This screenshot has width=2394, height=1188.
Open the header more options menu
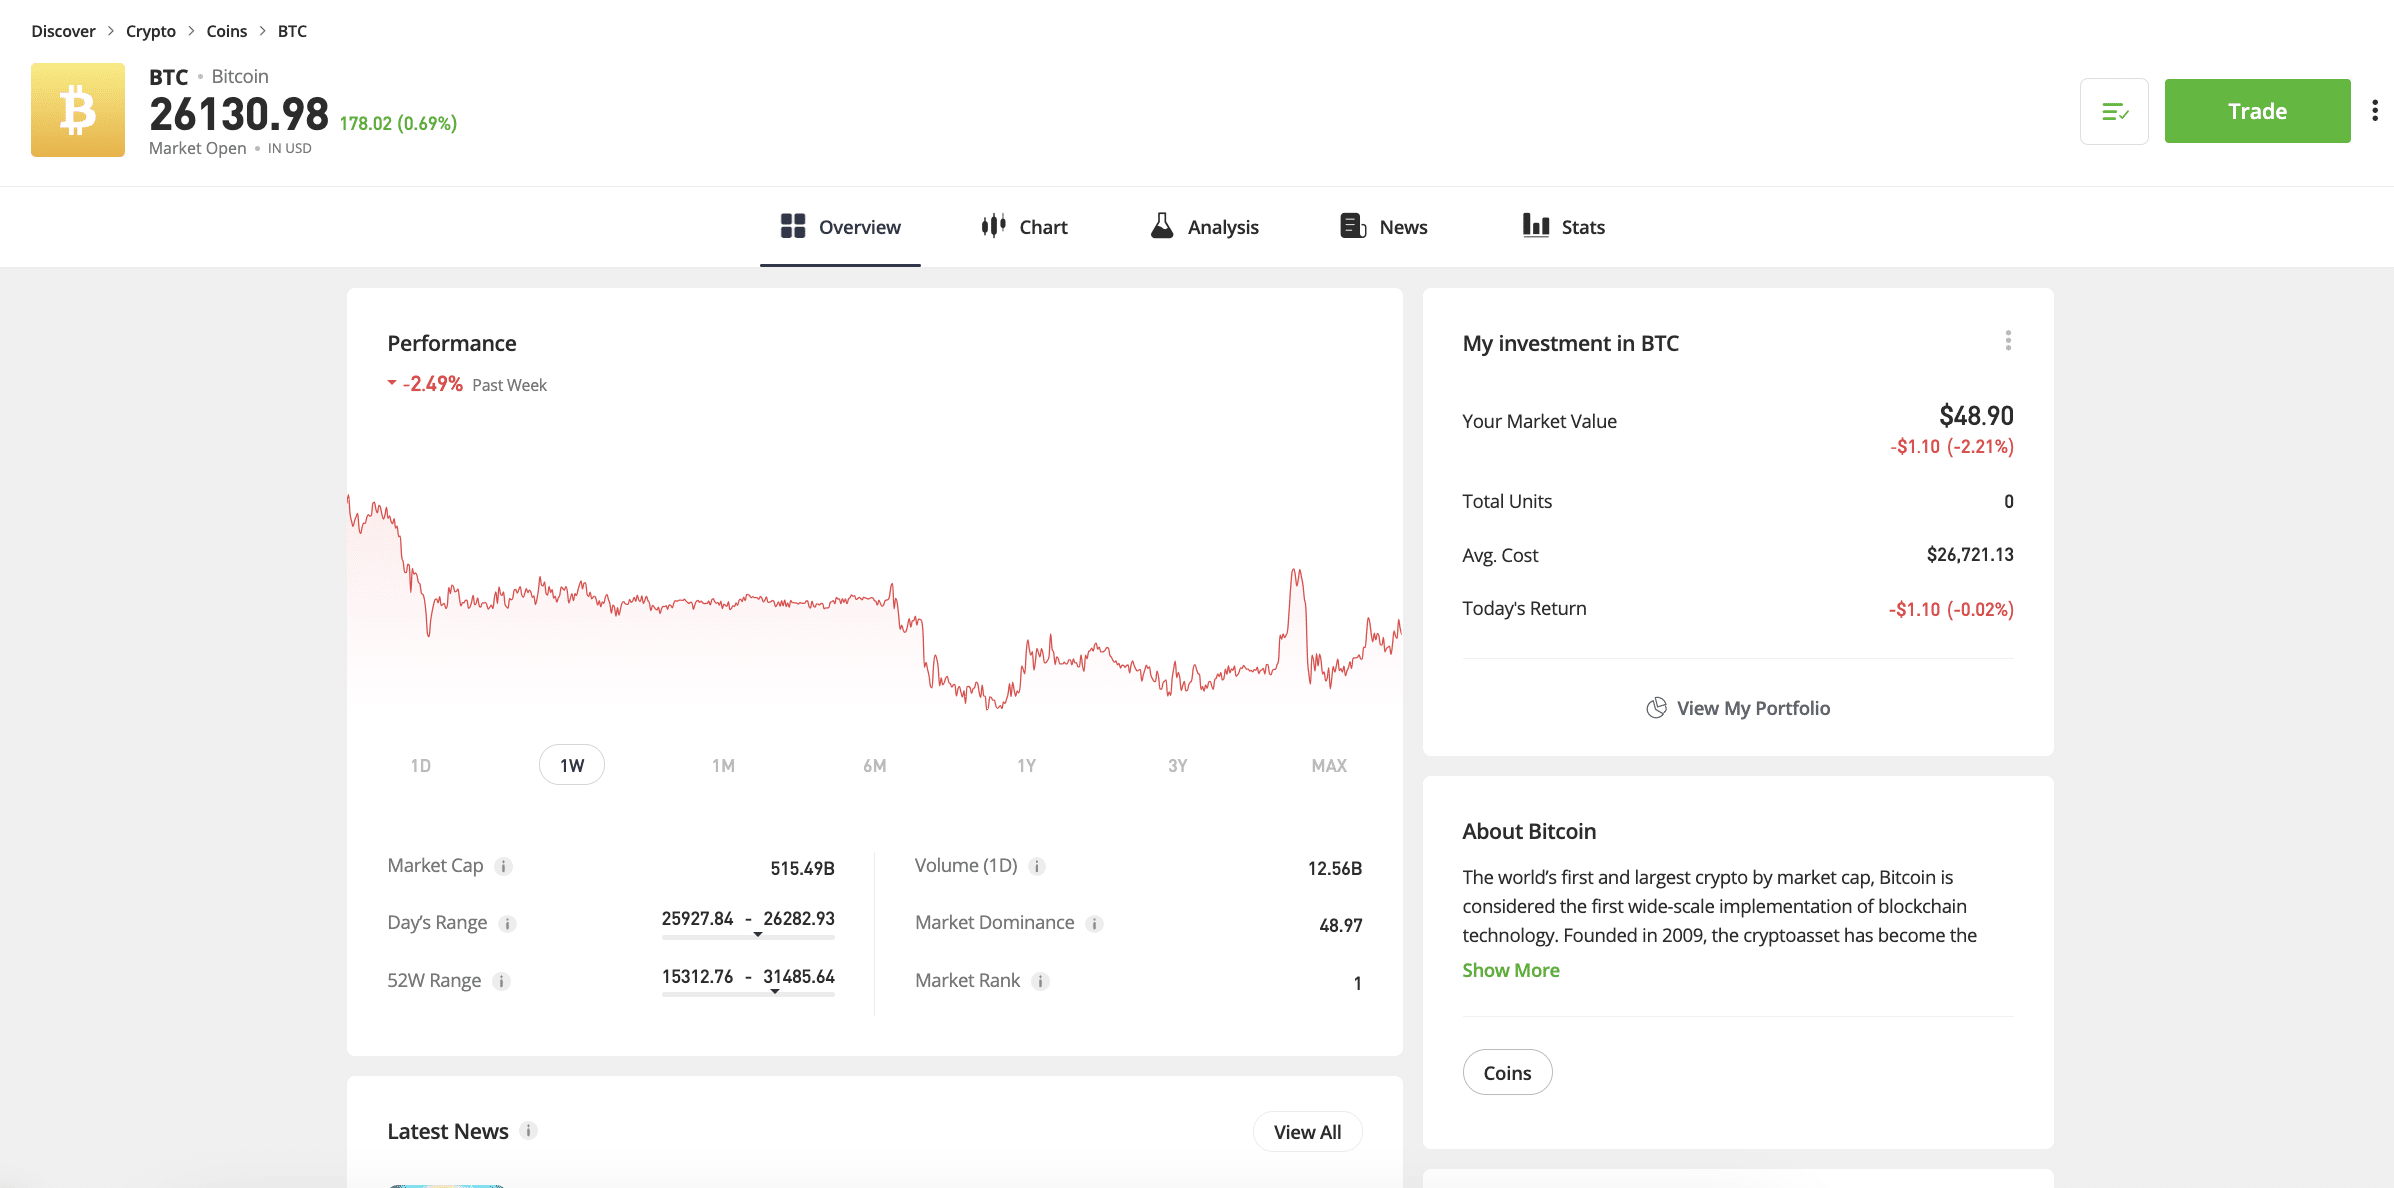point(2375,111)
